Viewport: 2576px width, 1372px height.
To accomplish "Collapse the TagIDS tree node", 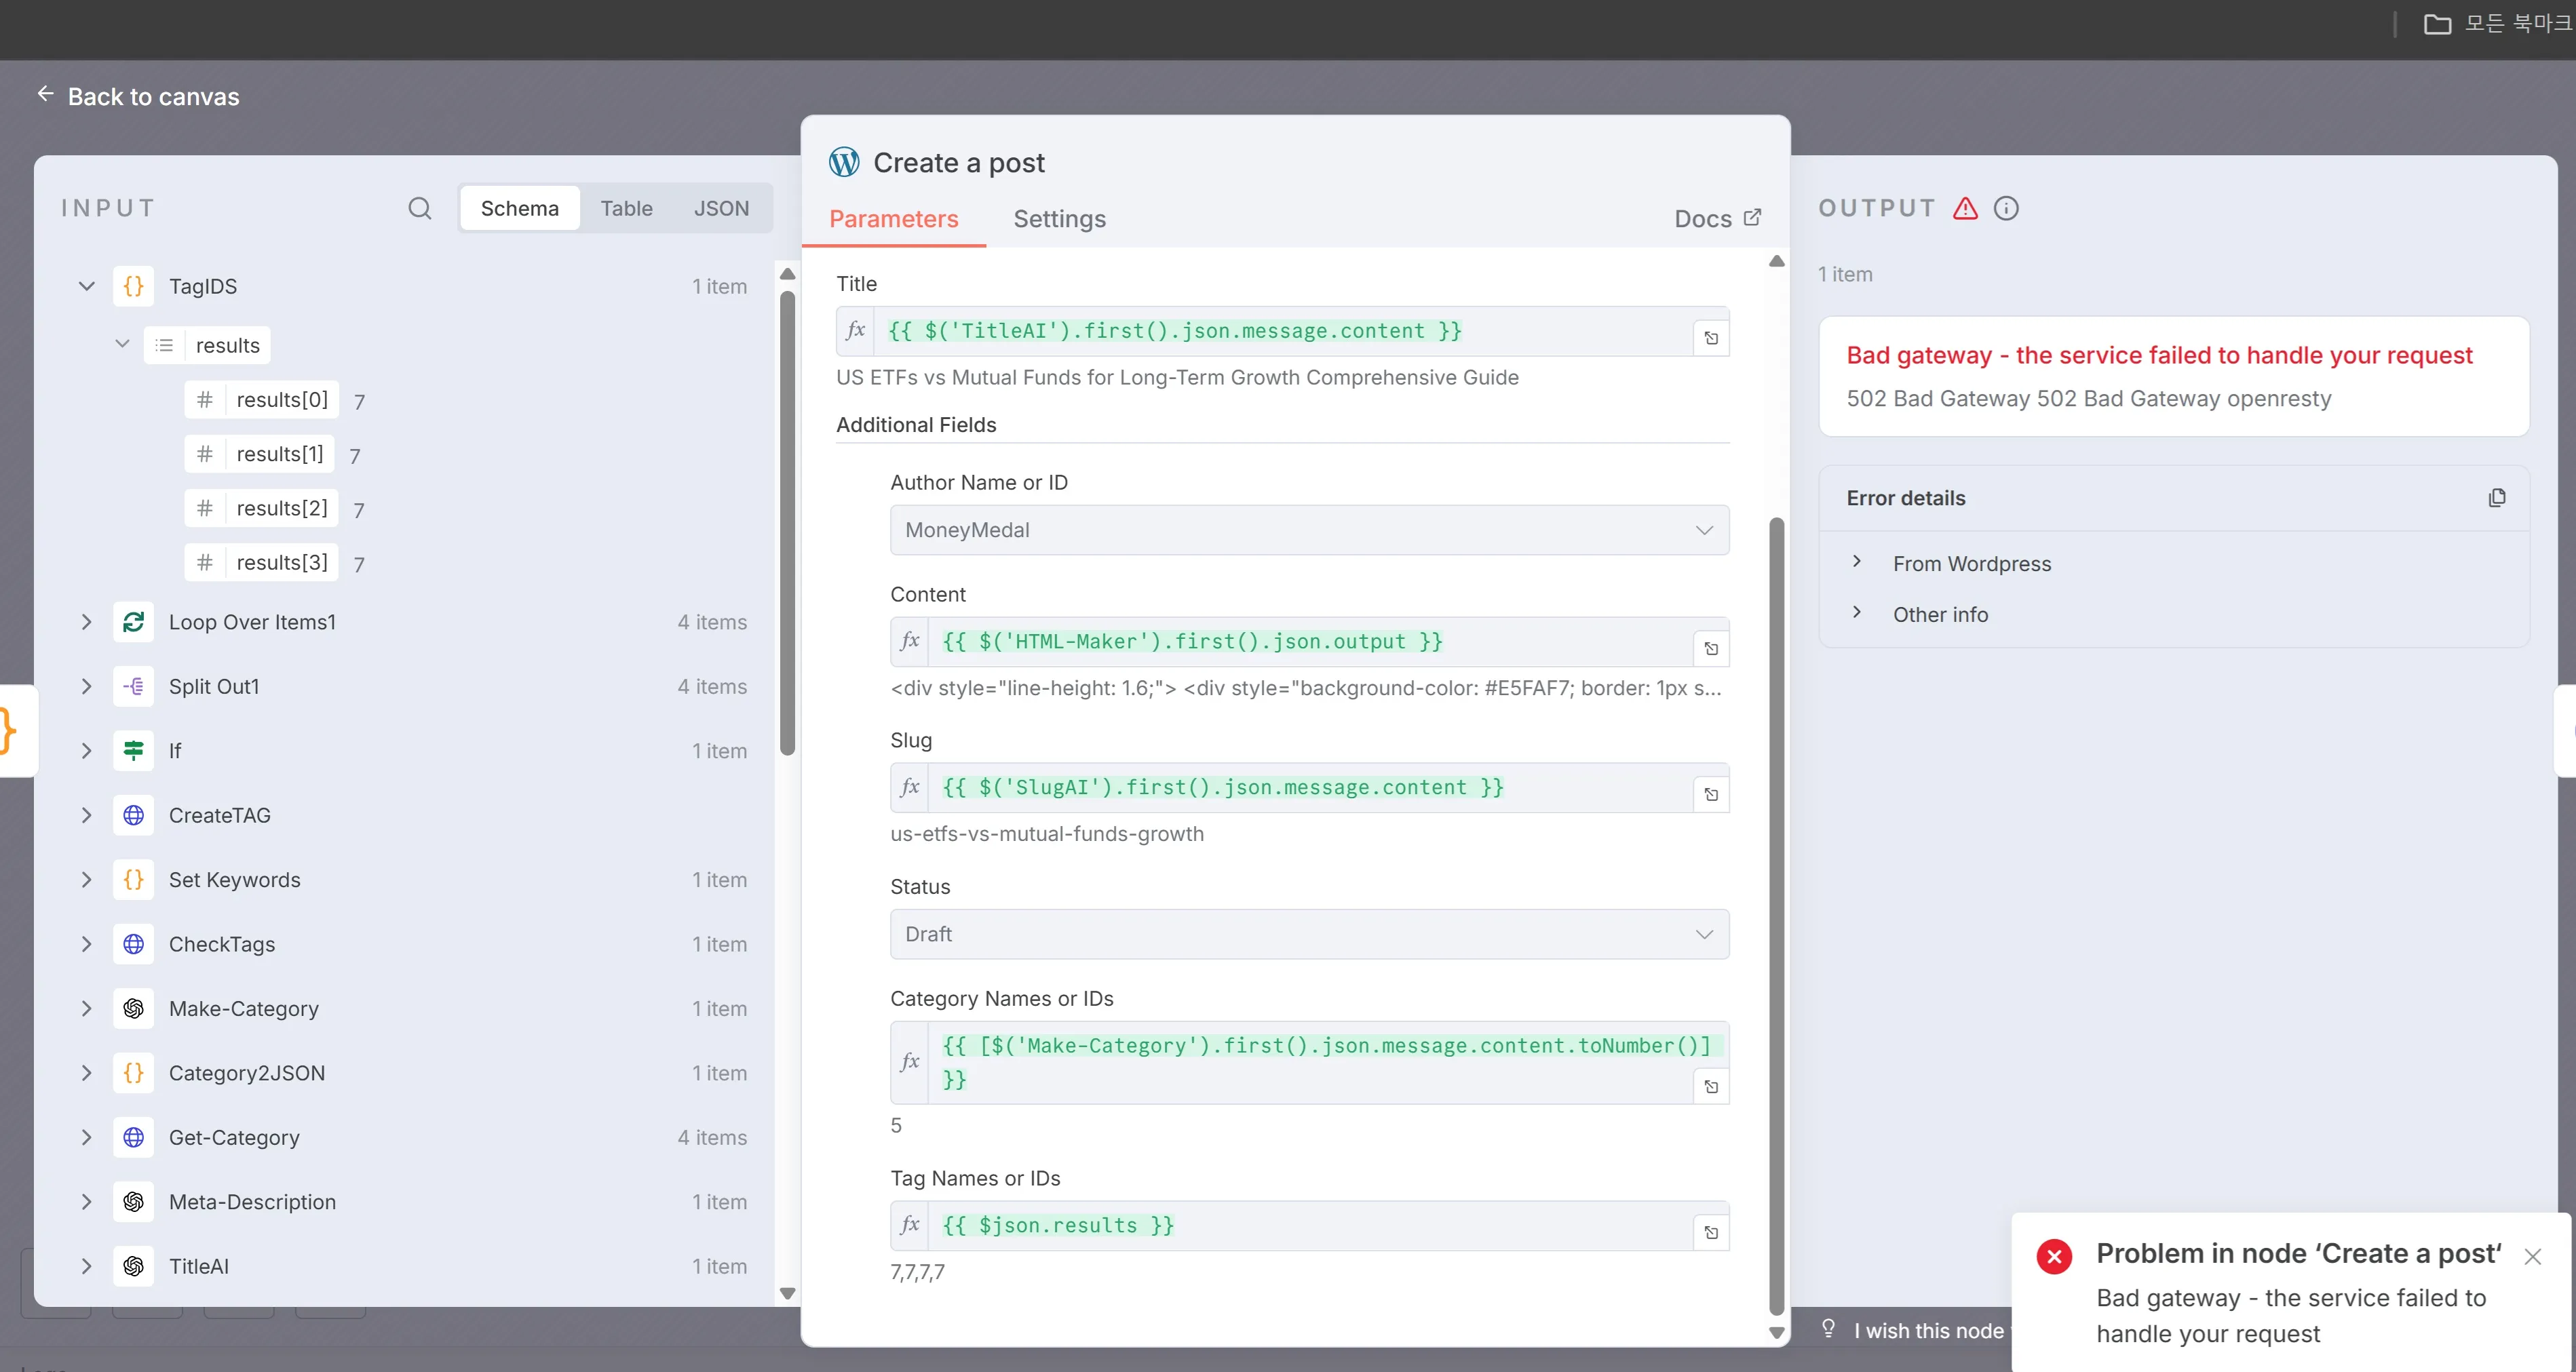I will [x=87, y=286].
